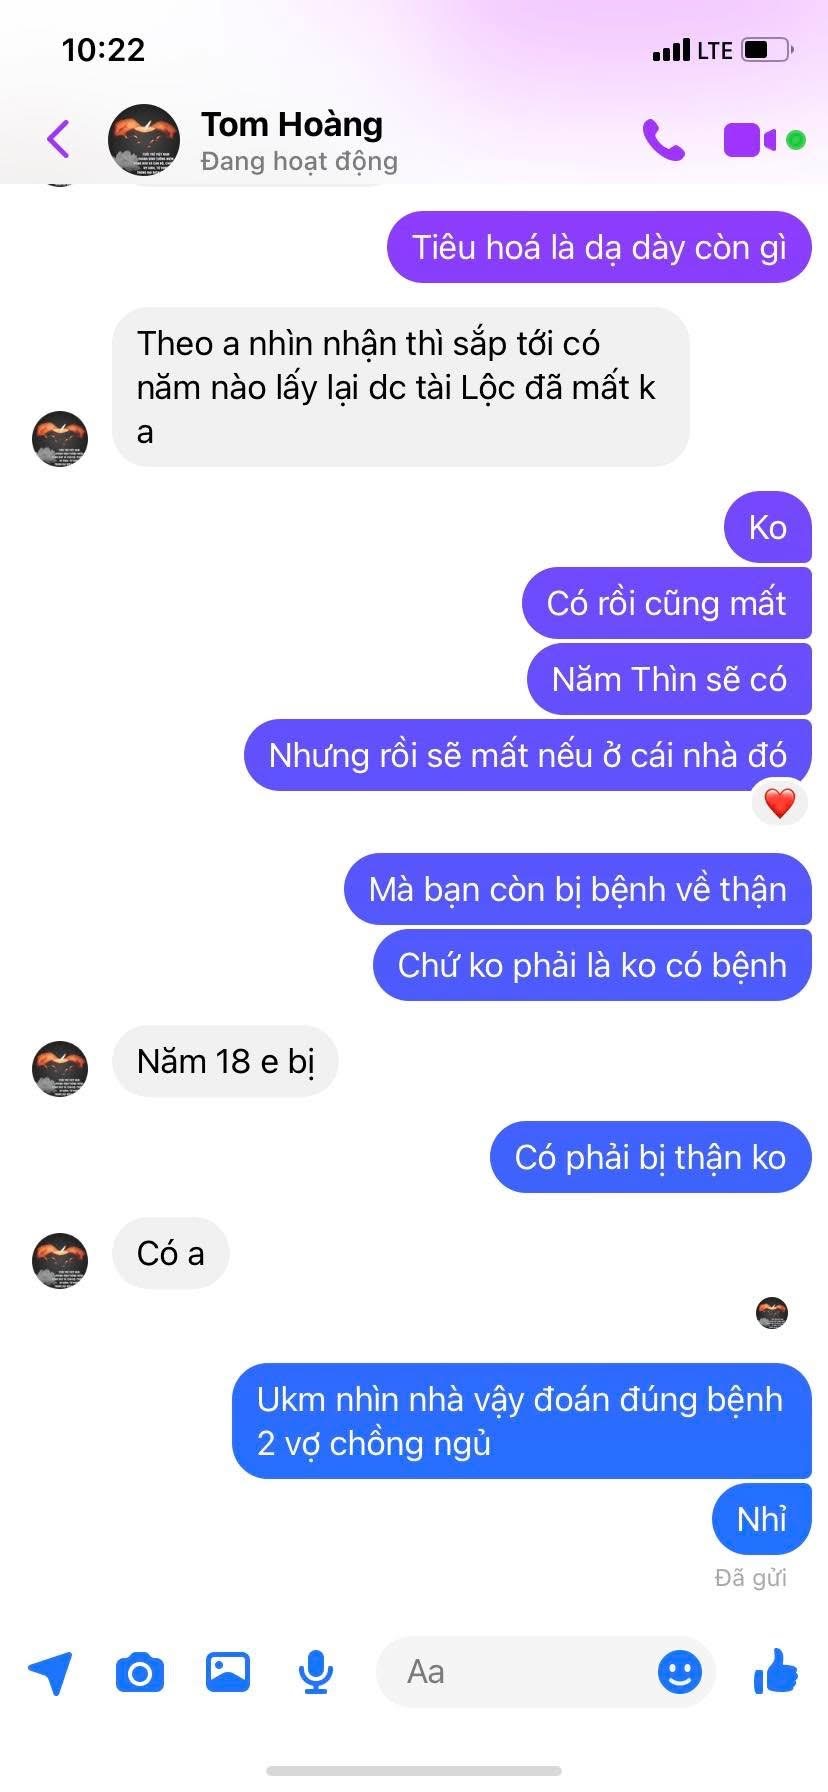Tap microphone to record voice message

(x=316, y=1672)
